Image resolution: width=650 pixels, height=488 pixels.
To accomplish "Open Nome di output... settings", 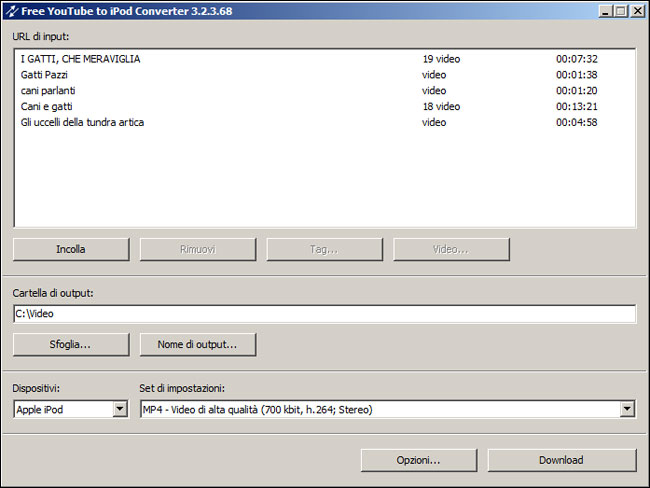I will 197,344.
